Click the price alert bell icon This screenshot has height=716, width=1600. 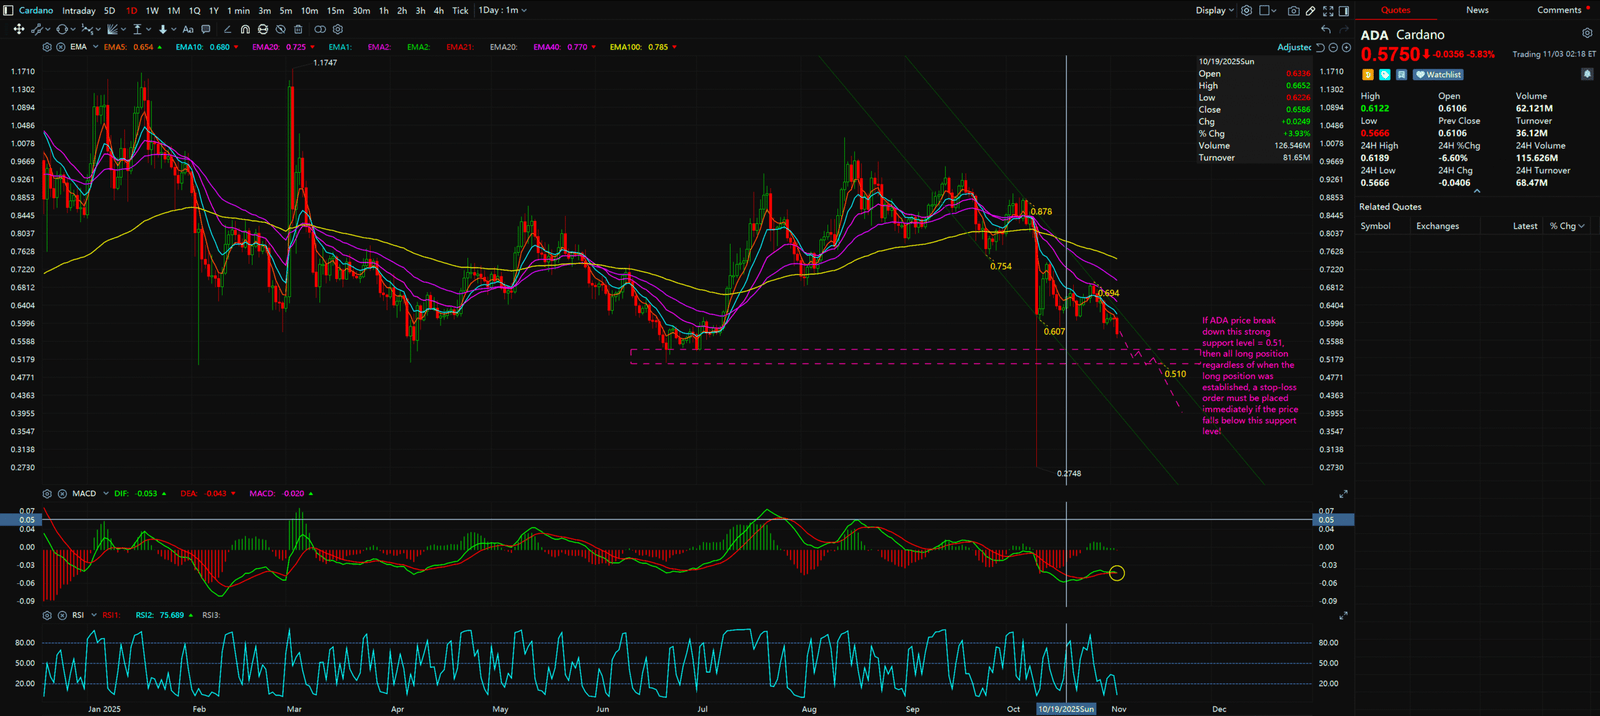tap(1586, 74)
